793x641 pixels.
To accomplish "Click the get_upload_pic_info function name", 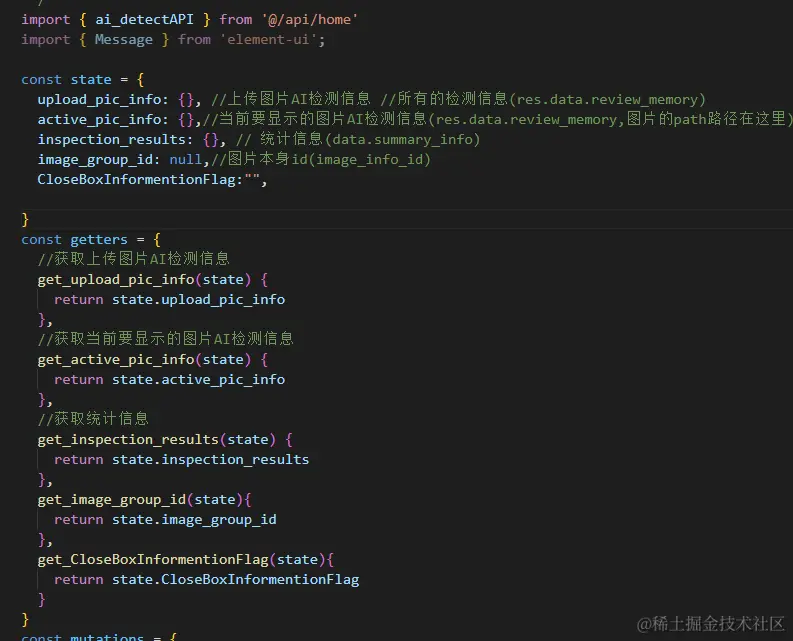I will [x=116, y=279].
